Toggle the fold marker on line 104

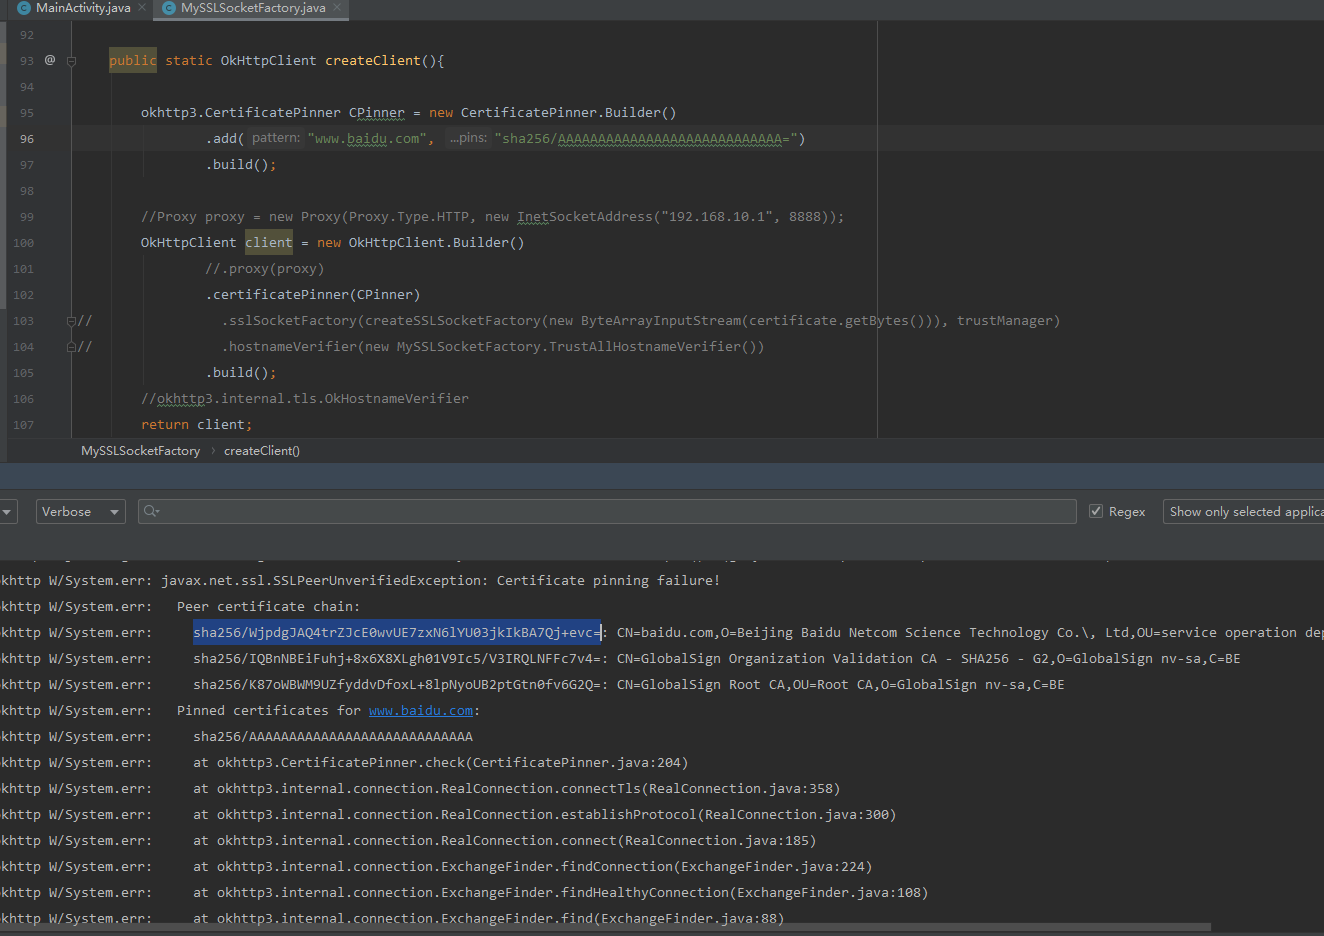(71, 347)
